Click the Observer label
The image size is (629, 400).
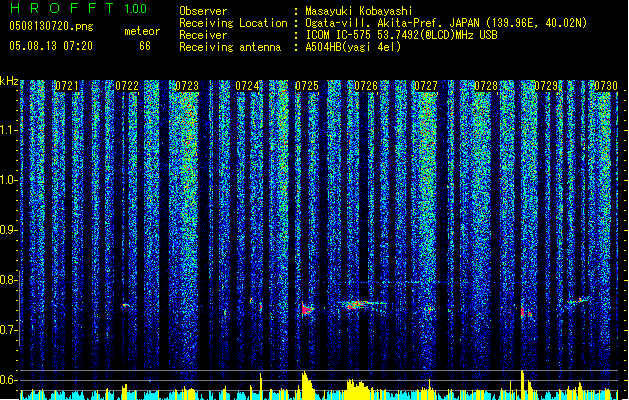tap(203, 11)
